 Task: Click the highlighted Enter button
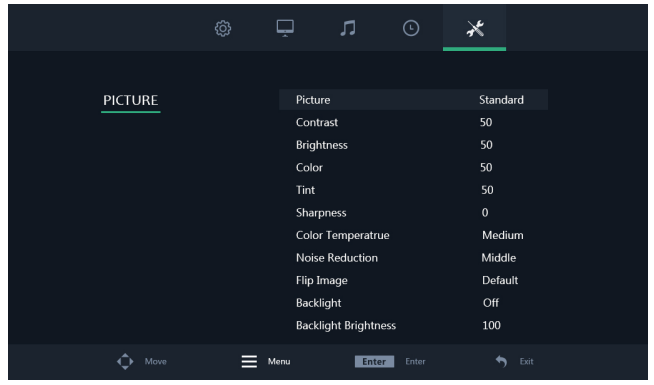pos(374,361)
